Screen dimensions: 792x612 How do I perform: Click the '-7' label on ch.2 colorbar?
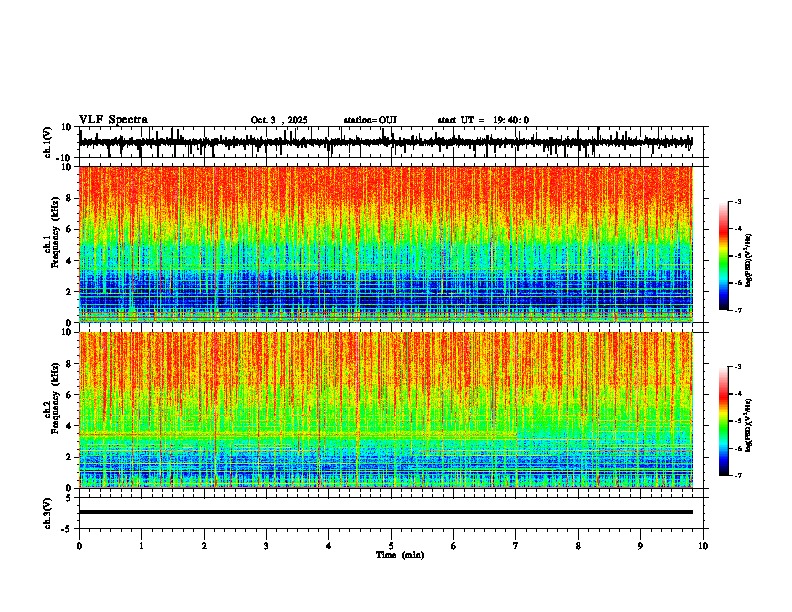[737, 476]
